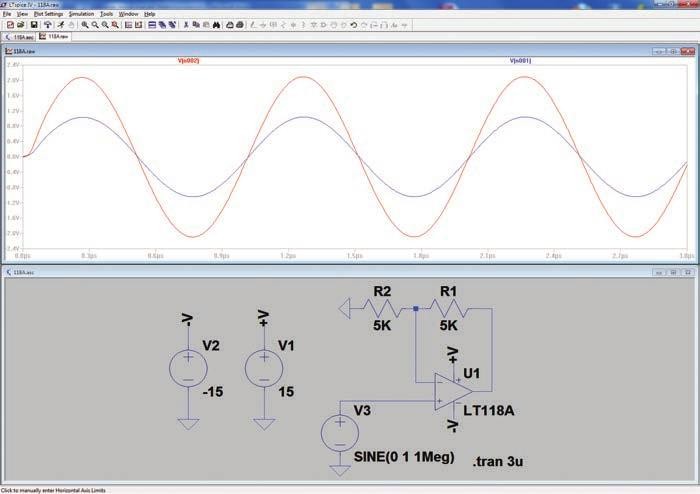
Task: Click the 1.2µs horizontal axis label
Action: pyautogui.click(x=288, y=256)
